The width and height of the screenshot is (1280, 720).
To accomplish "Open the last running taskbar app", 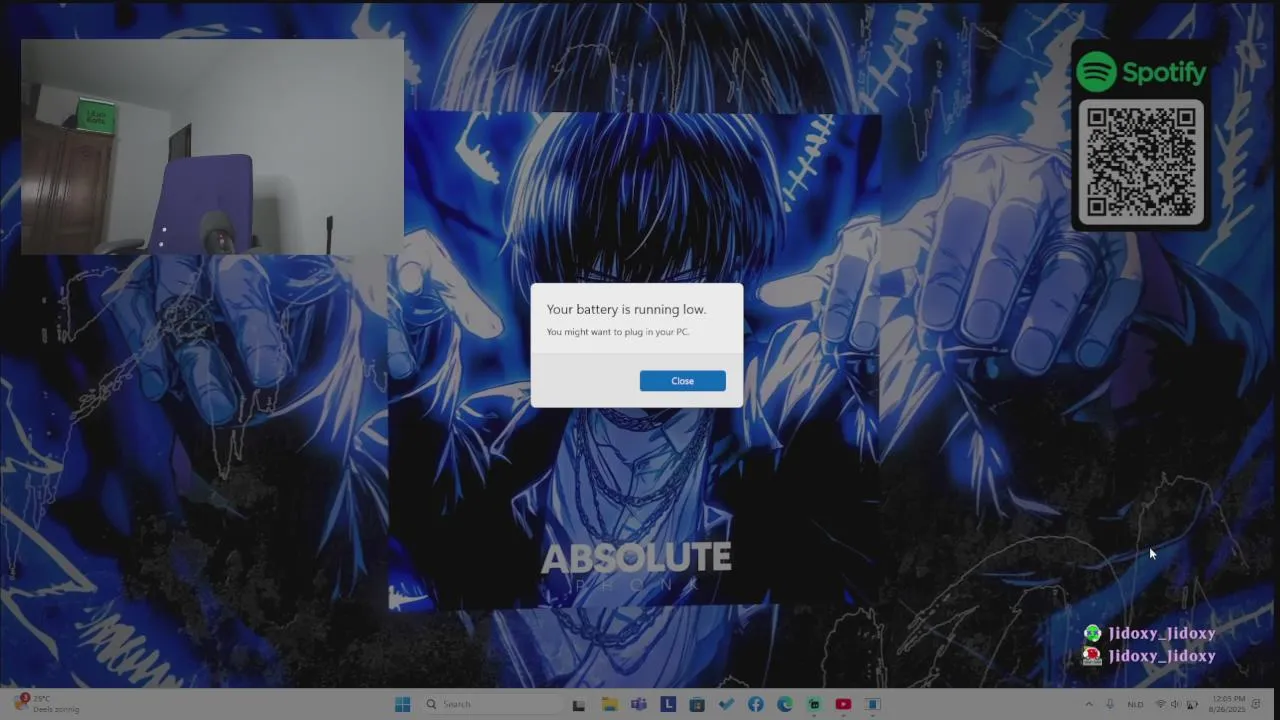I will 872,704.
